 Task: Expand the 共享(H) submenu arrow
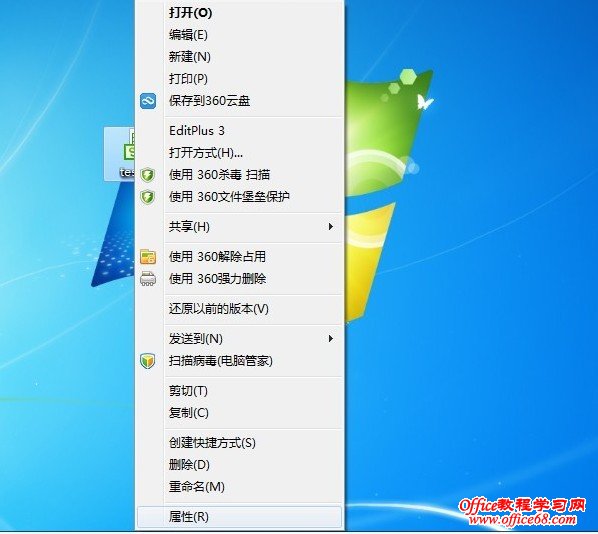(x=331, y=227)
